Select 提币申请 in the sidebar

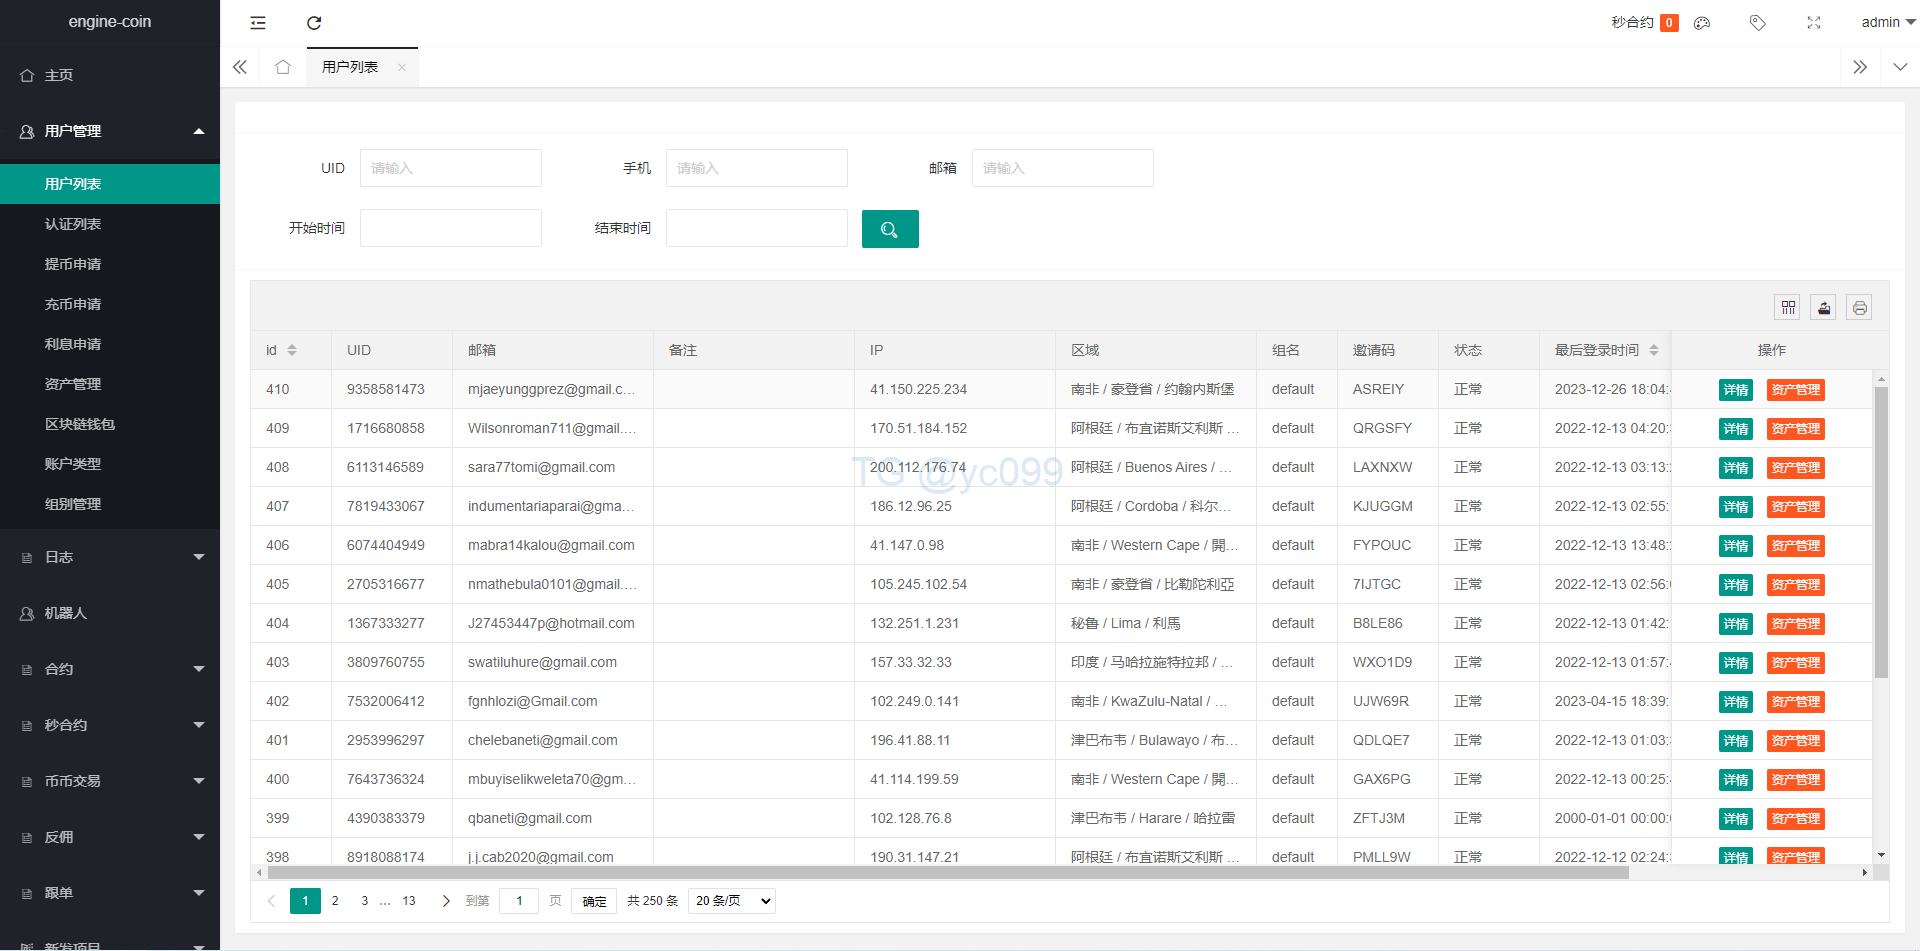73,264
